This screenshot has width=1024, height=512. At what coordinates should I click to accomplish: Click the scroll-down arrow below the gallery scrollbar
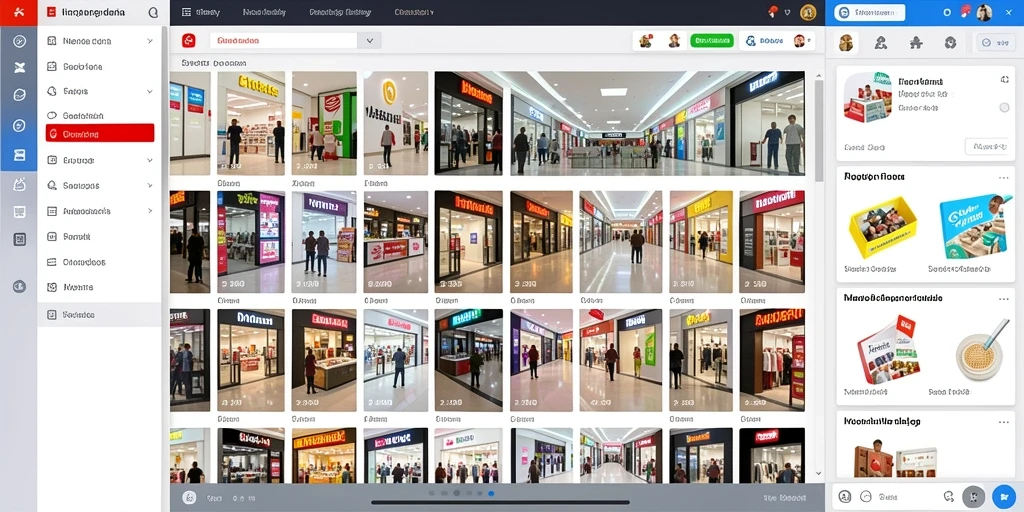pos(819,474)
